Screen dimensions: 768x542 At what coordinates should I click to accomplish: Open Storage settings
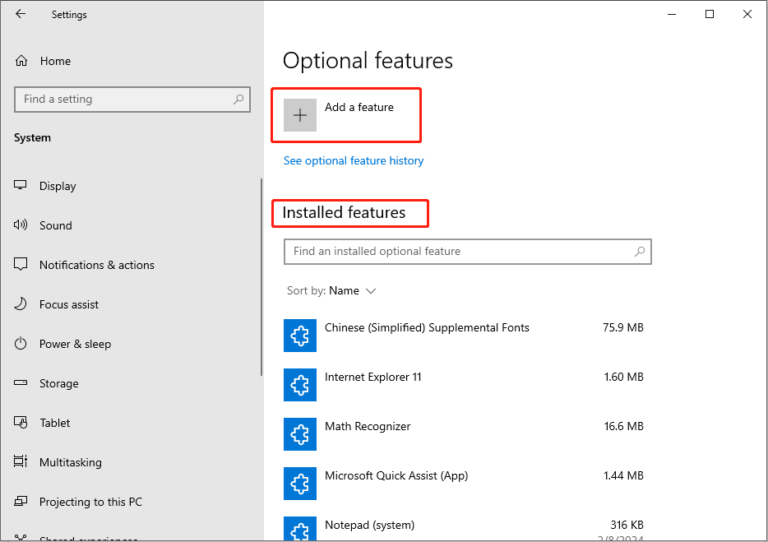(59, 383)
